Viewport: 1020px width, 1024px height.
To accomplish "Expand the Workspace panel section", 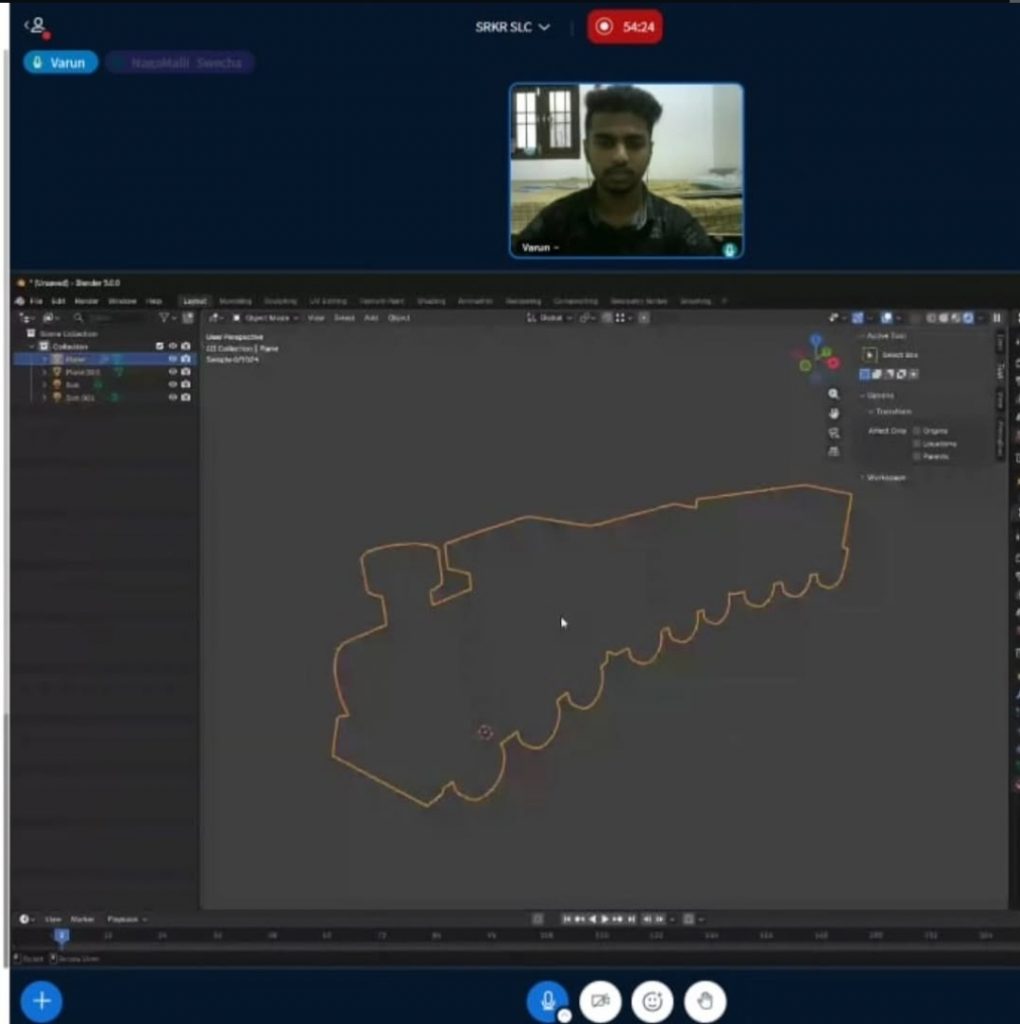I will [x=884, y=478].
